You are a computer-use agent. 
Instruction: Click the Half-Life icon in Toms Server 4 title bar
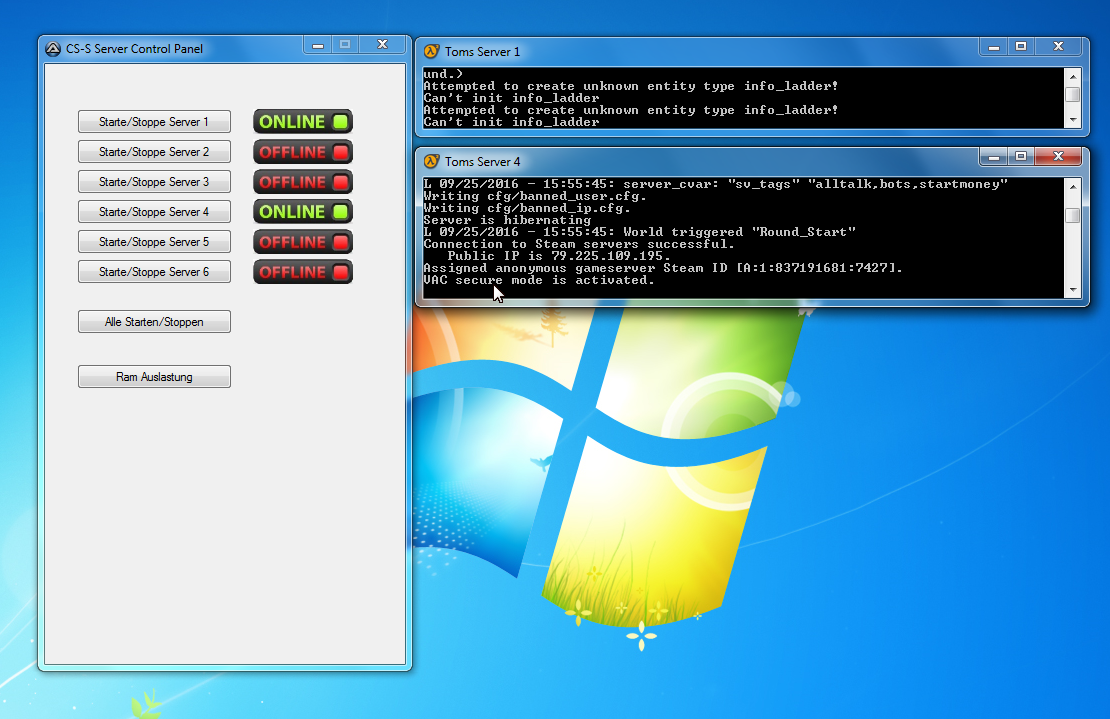432,161
